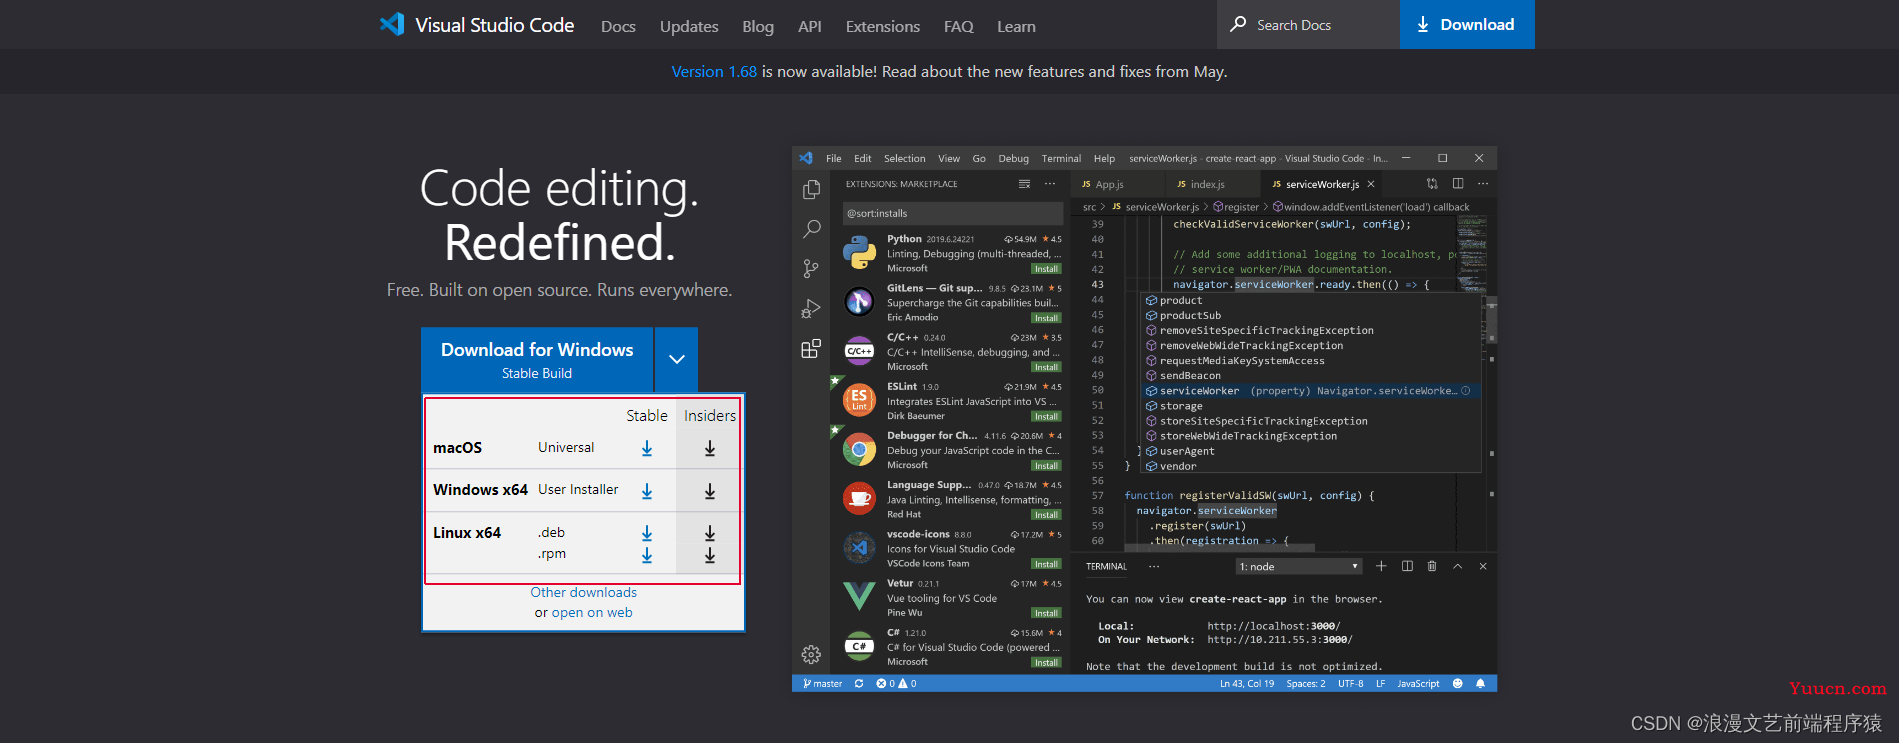Viewport: 1899px width, 743px height.
Task: Click Search icon in editor activity bar
Action: click(811, 229)
